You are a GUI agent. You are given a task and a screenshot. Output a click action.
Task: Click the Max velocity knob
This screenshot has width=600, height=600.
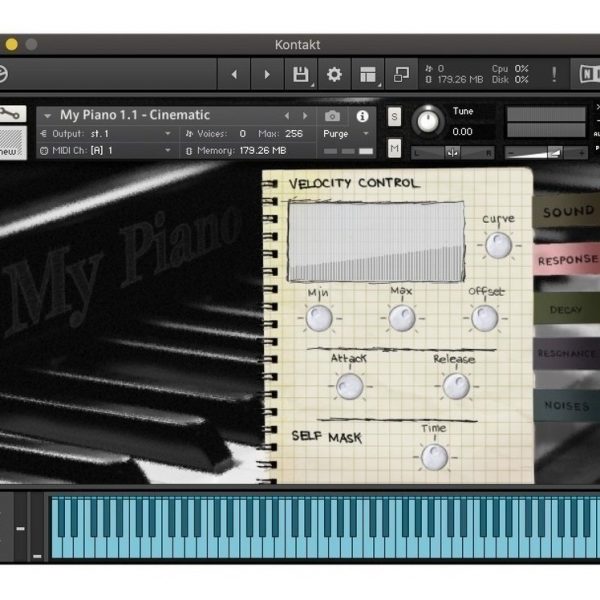[402, 318]
